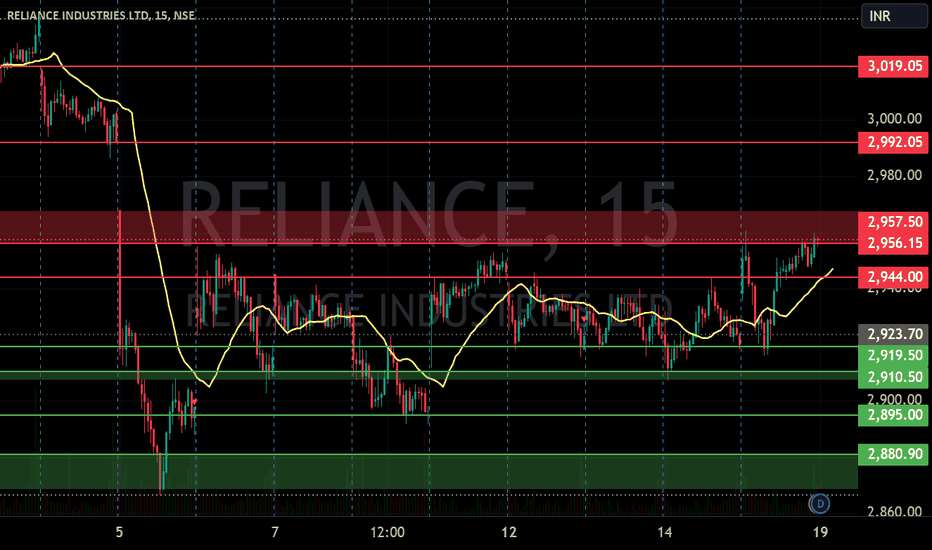Select the 2,956.15 price label

coord(893,243)
